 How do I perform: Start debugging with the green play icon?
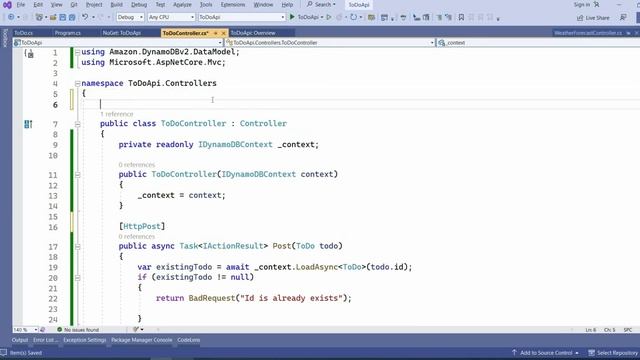click(x=292, y=17)
